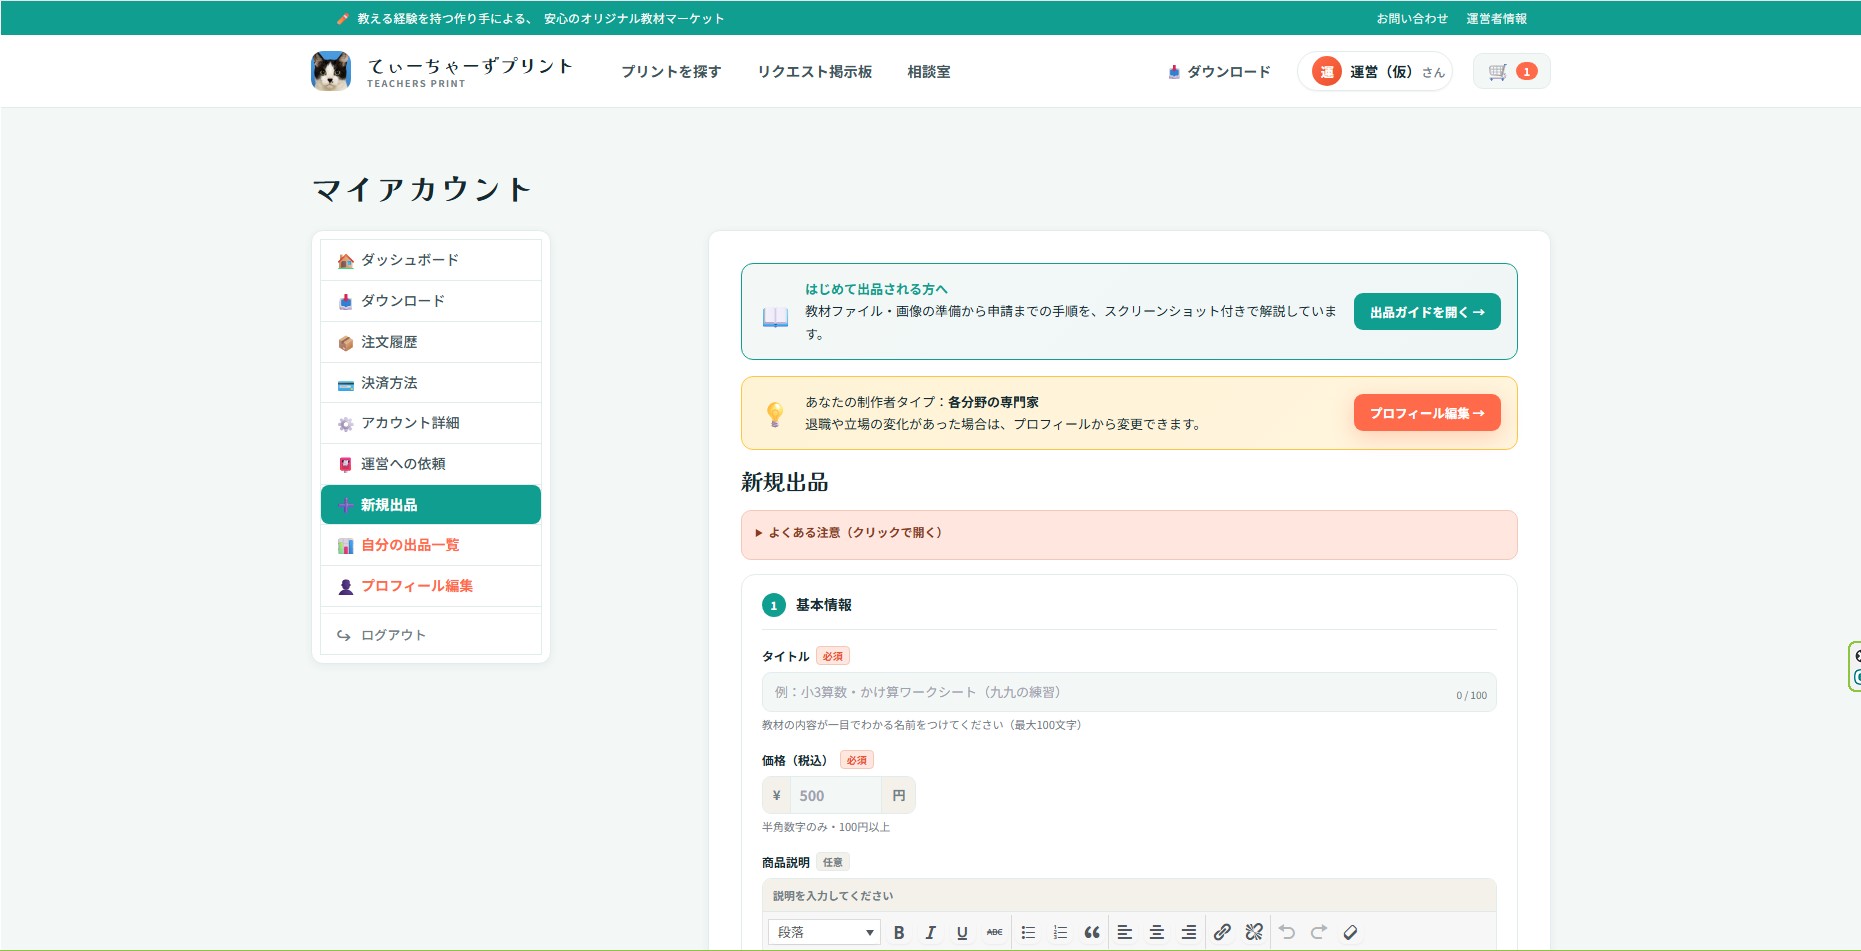Image resolution: width=1861 pixels, height=951 pixels.
Task: Remove link in editor
Action: pyautogui.click(x=1254, y=932)
